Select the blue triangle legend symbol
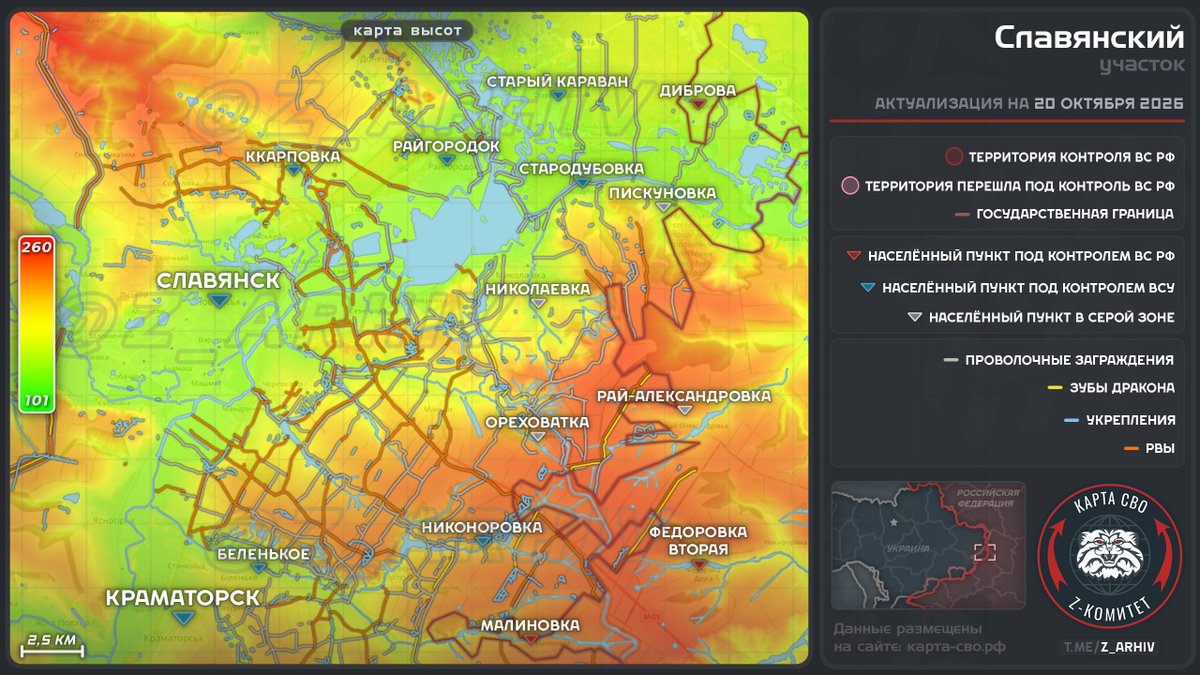 coord(868,288)
